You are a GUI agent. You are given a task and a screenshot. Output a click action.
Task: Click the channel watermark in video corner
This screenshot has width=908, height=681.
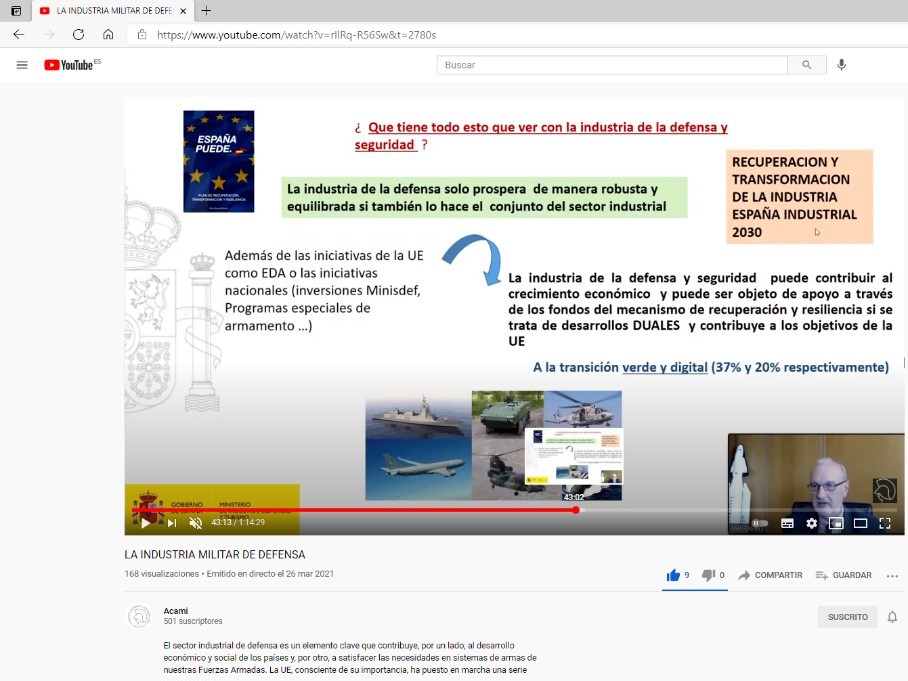point(885,490)
